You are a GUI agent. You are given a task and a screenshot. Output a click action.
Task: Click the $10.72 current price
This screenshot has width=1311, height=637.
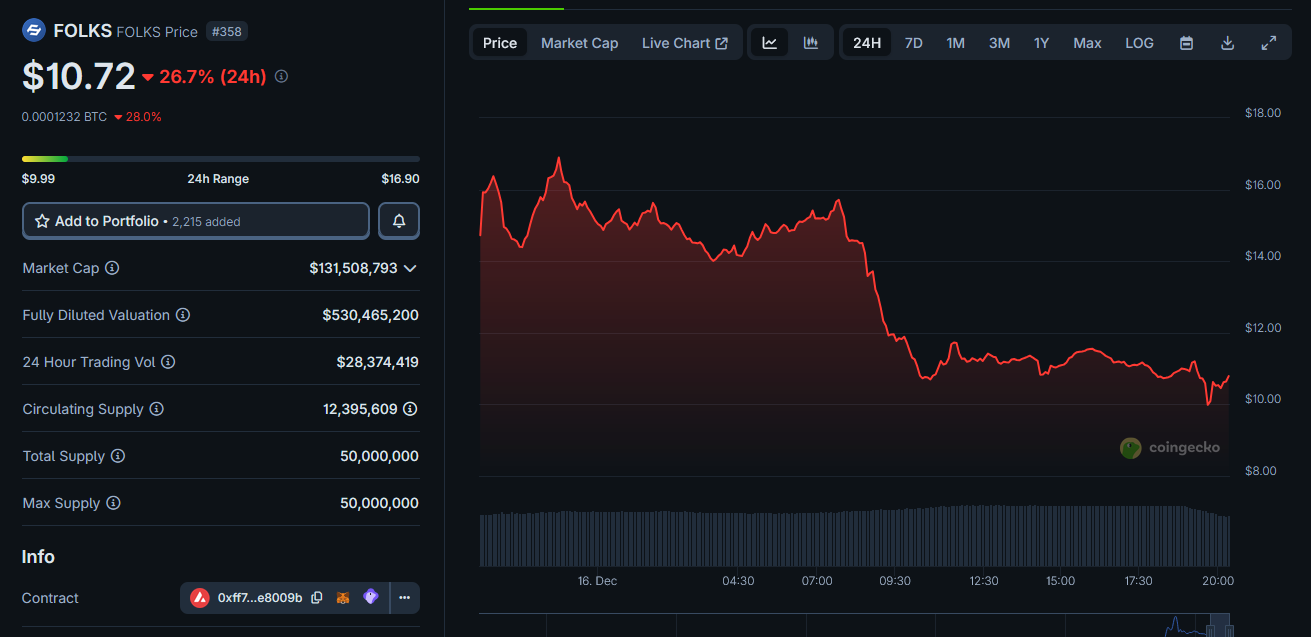(79, 76)
